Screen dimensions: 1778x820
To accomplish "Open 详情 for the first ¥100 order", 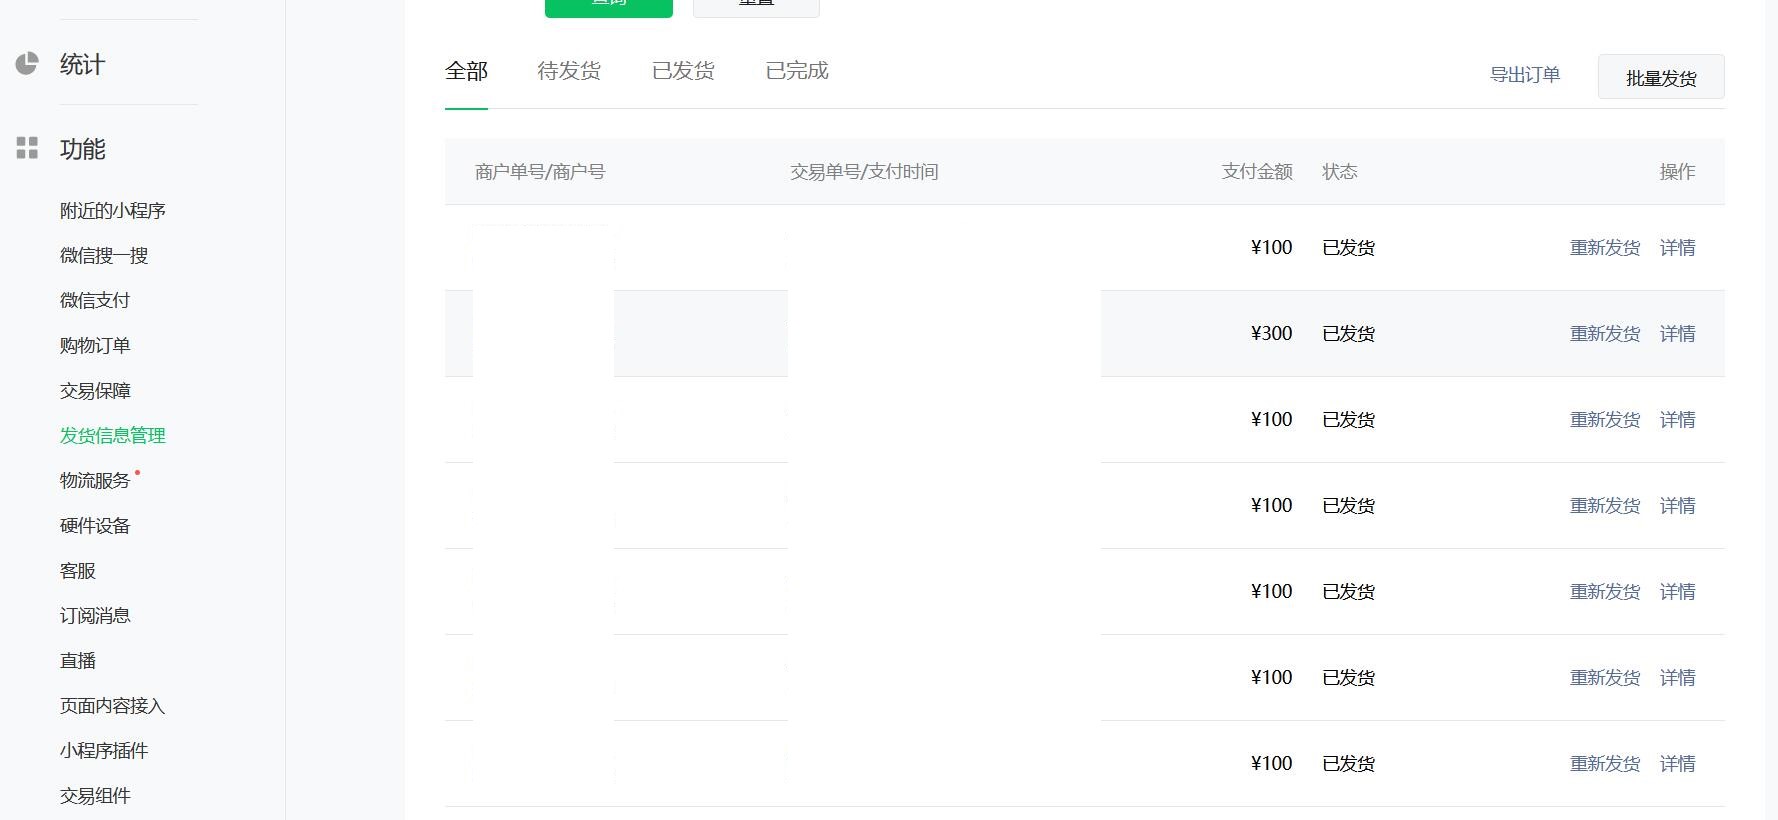I will (1677, 248).
